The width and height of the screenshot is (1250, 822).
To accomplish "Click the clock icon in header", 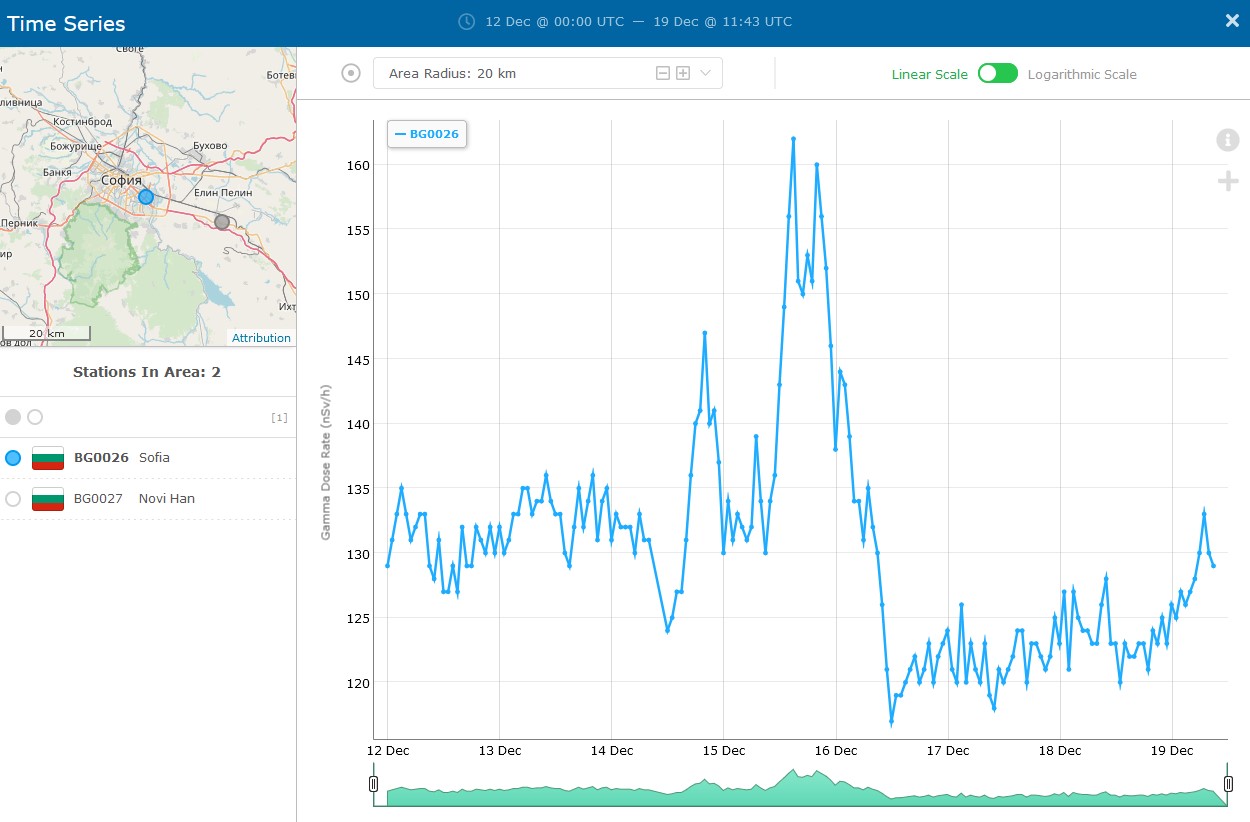I will coord(466,21).
